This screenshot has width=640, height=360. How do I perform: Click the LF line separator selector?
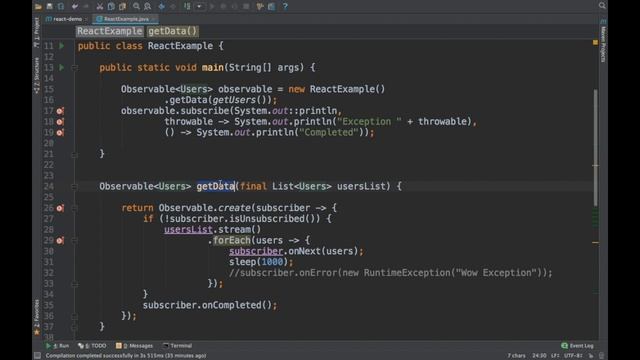(555, 356)
